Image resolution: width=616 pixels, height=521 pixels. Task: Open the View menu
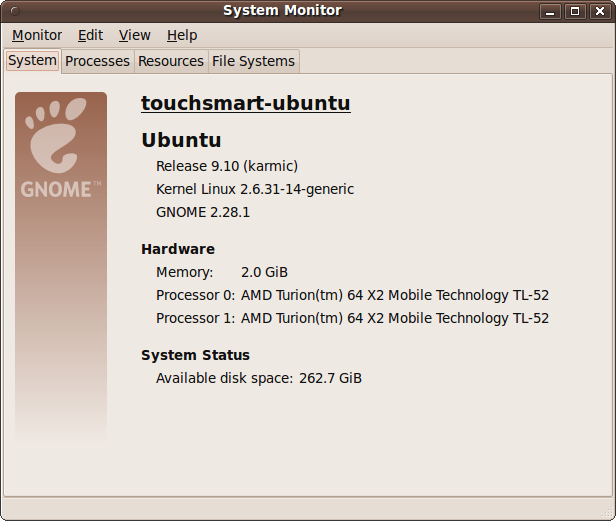point(135,35)
